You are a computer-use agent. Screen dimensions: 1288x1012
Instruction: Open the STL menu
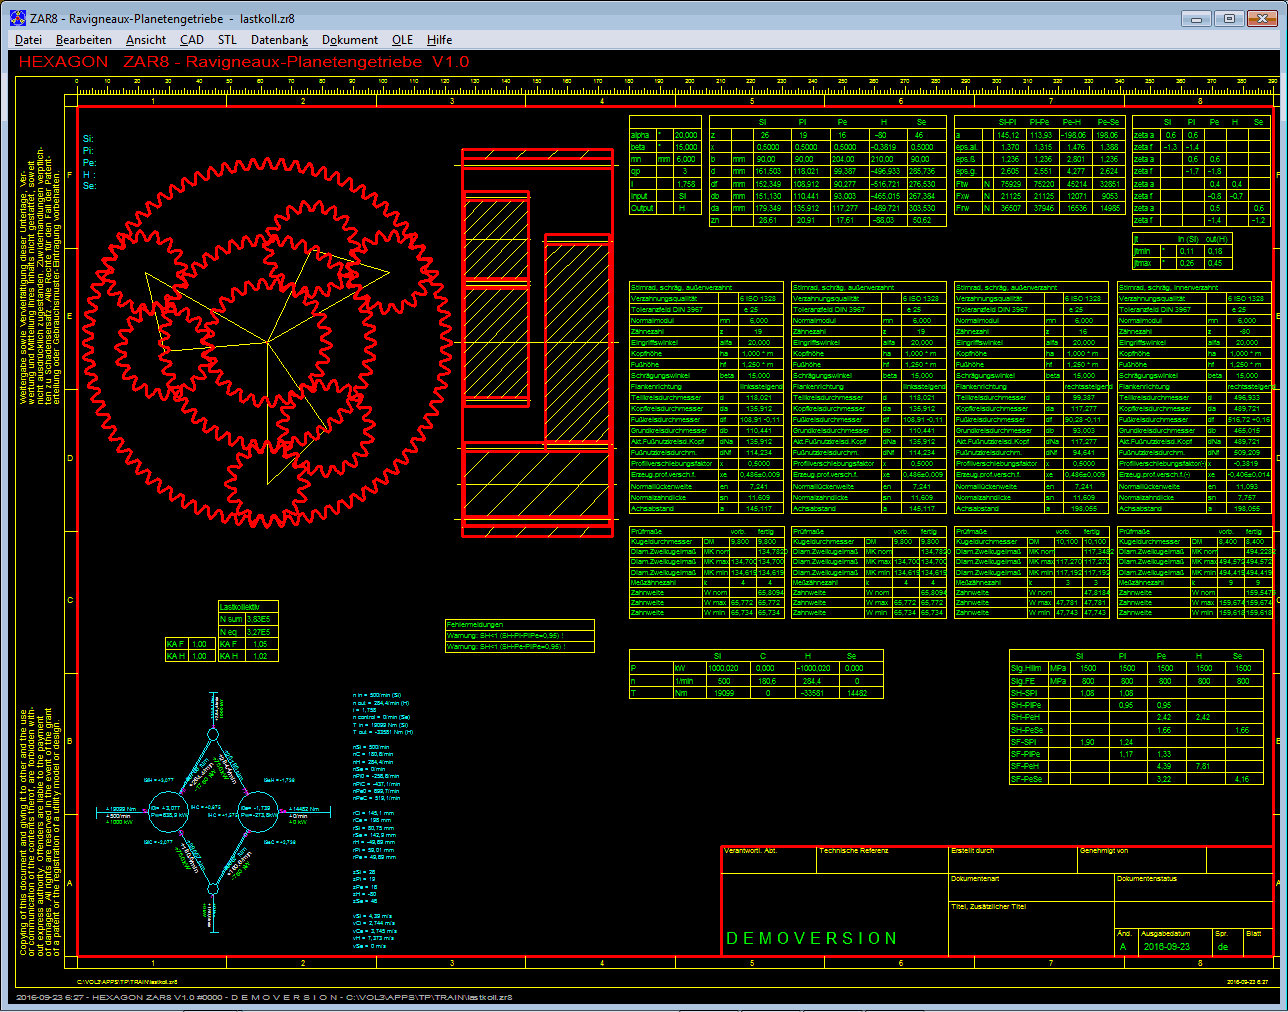click(x=228, y=40)
